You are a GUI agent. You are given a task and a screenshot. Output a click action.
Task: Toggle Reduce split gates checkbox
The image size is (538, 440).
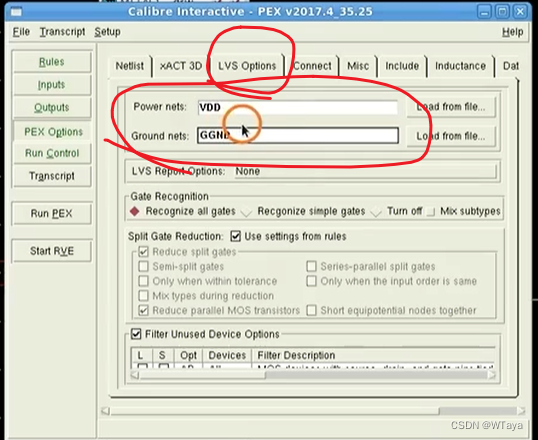143,252
